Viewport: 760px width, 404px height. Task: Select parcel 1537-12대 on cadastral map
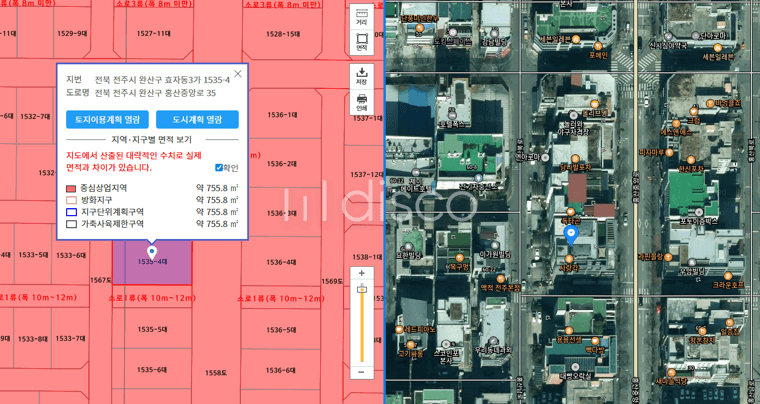point(367,174)
